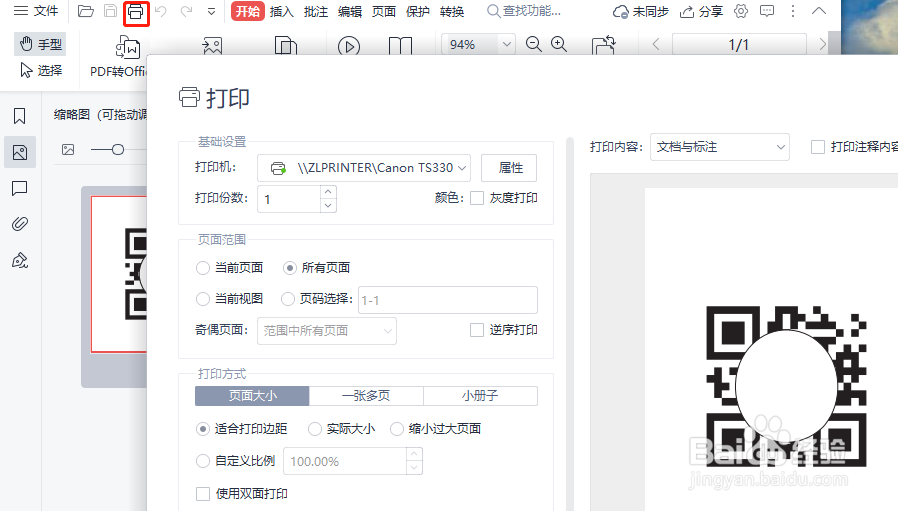Click the QR code page thumbnail
The width and height of the screenshot is (898, 511).
(x=119, y=274)
